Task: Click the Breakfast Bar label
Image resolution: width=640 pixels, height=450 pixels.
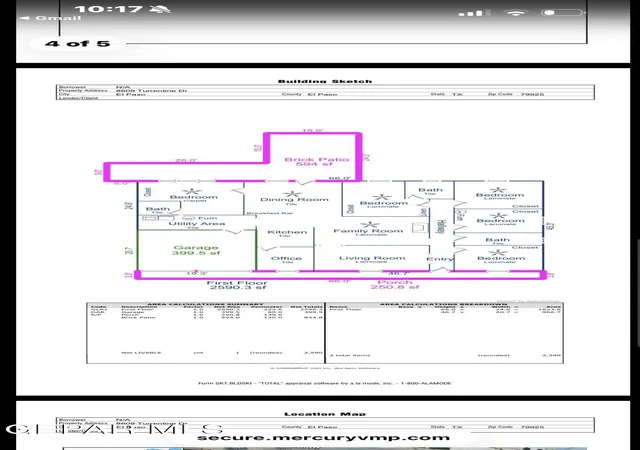Action: pyautogui.click(x=270, y=213)
